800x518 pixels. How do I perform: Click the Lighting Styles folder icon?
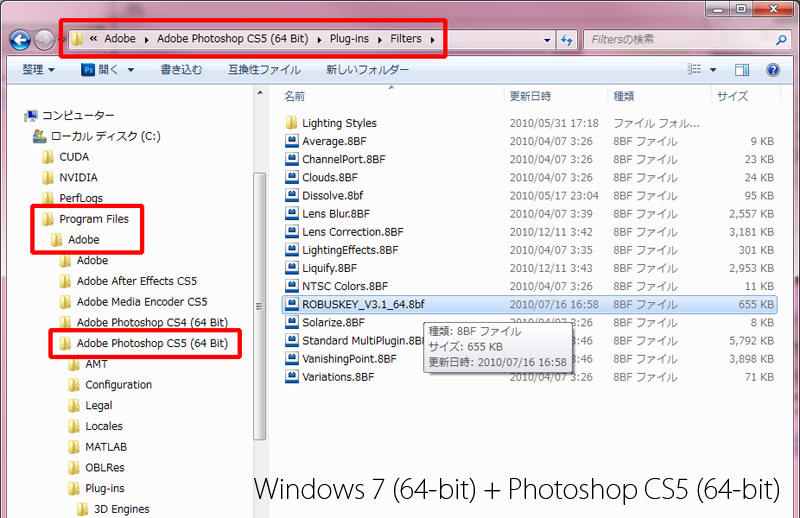(291, 122)
